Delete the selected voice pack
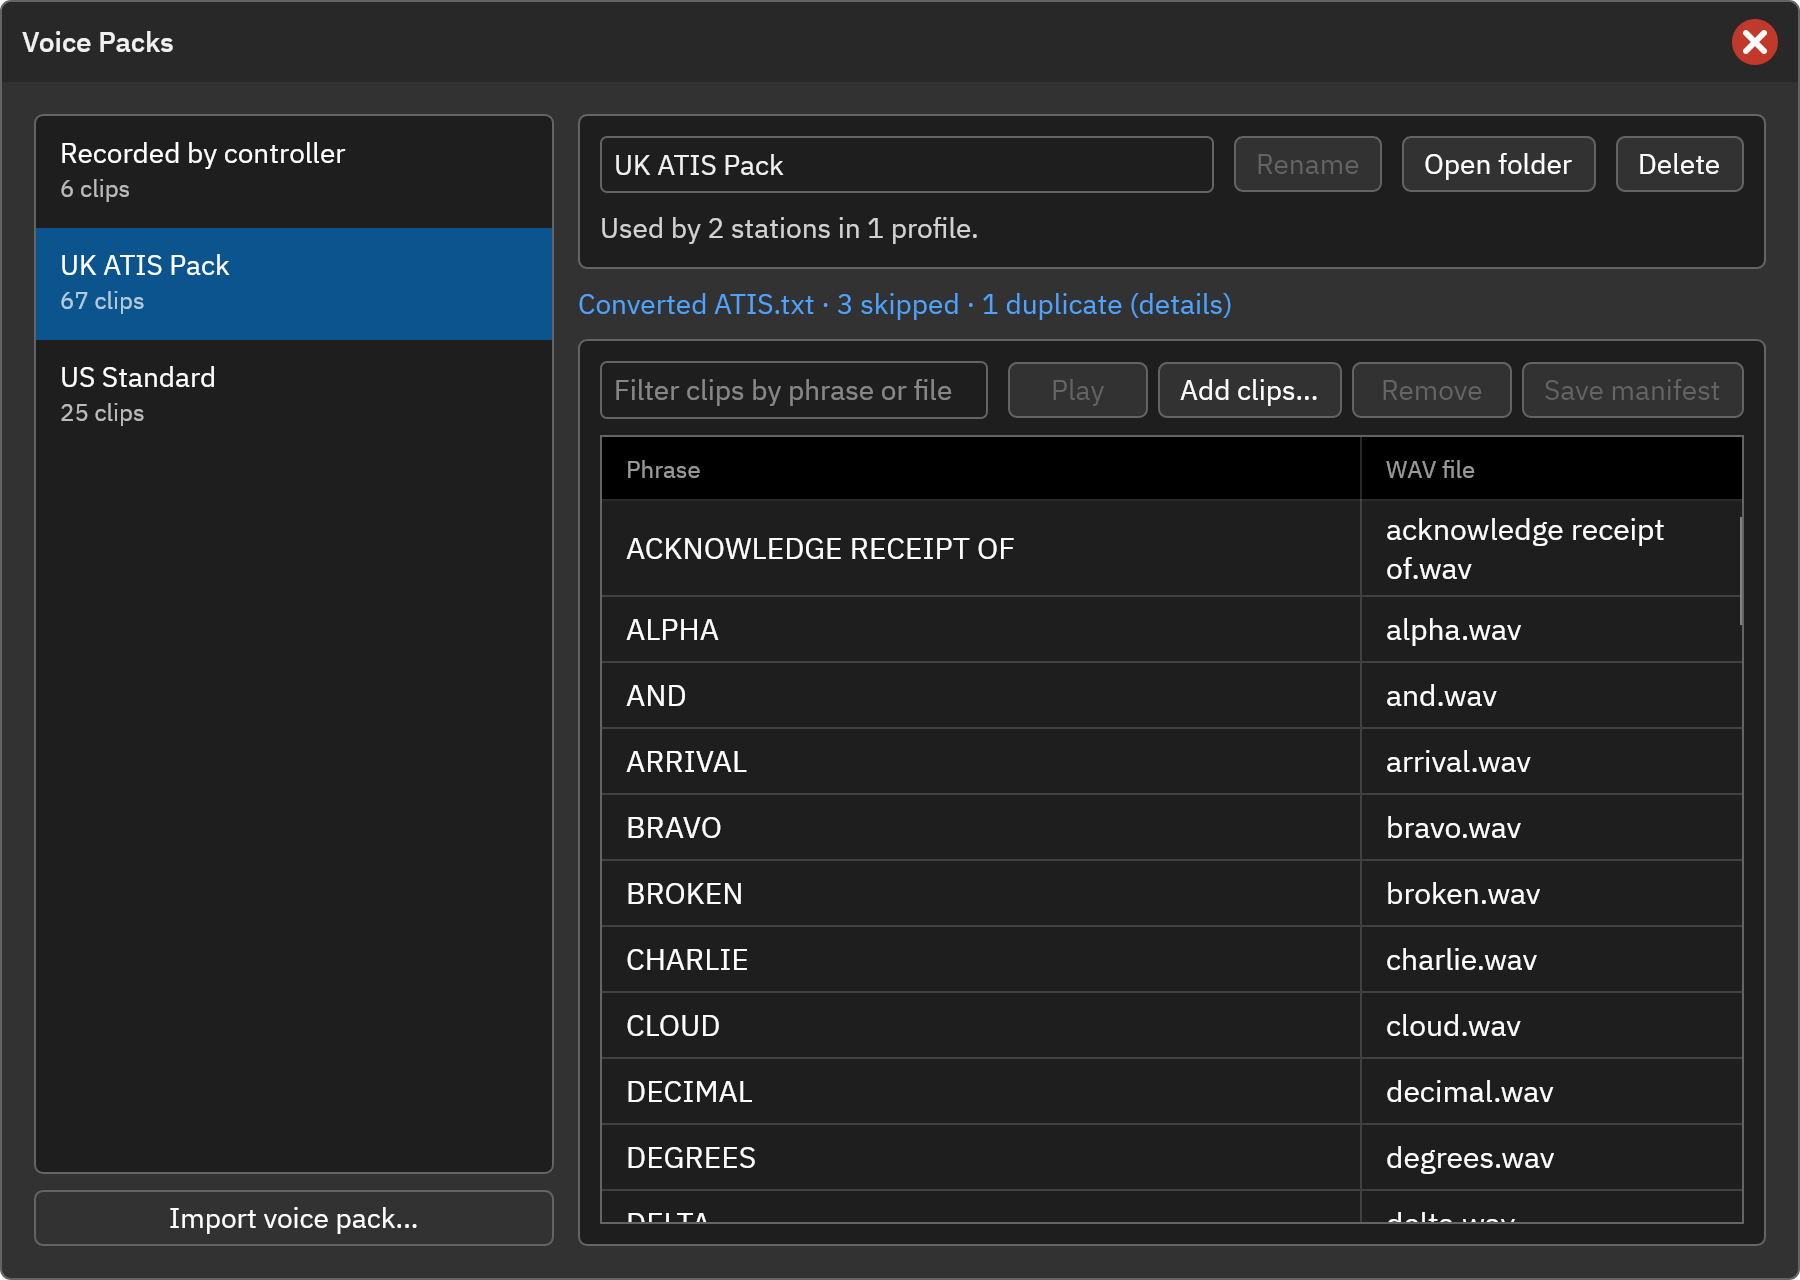 point(1679,165)
